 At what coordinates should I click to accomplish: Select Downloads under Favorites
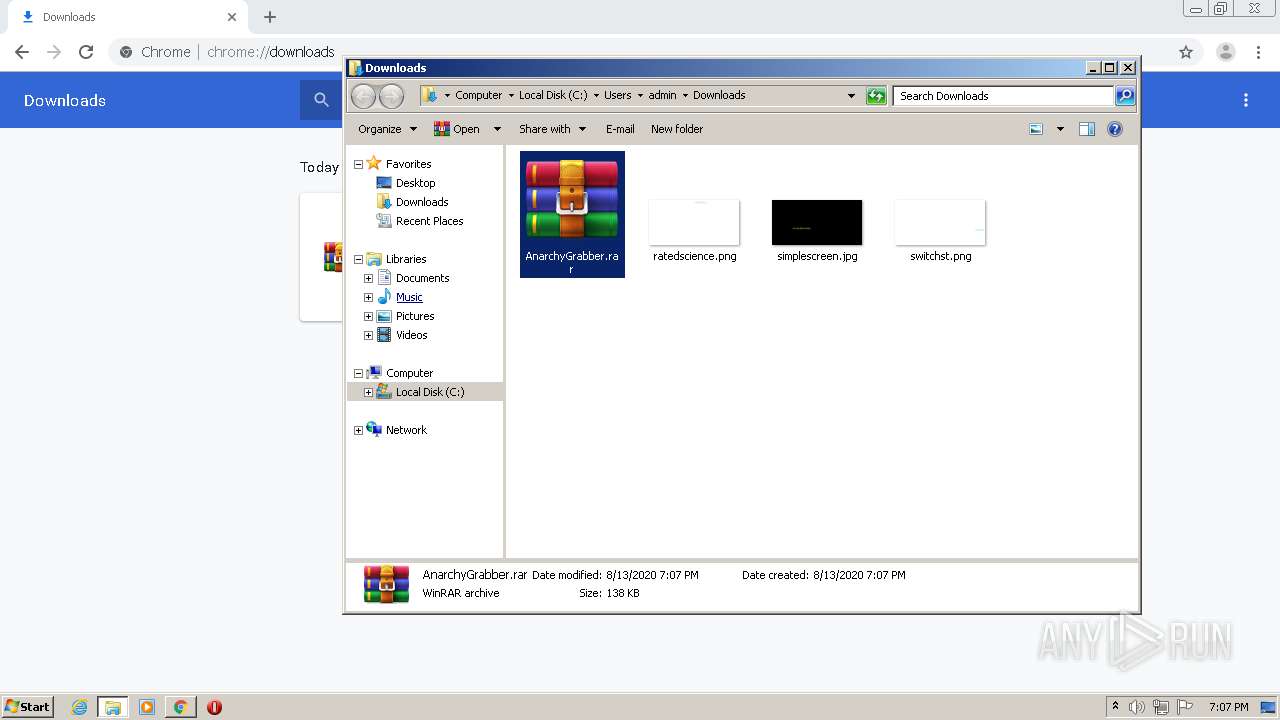click(x=412, y=202)
